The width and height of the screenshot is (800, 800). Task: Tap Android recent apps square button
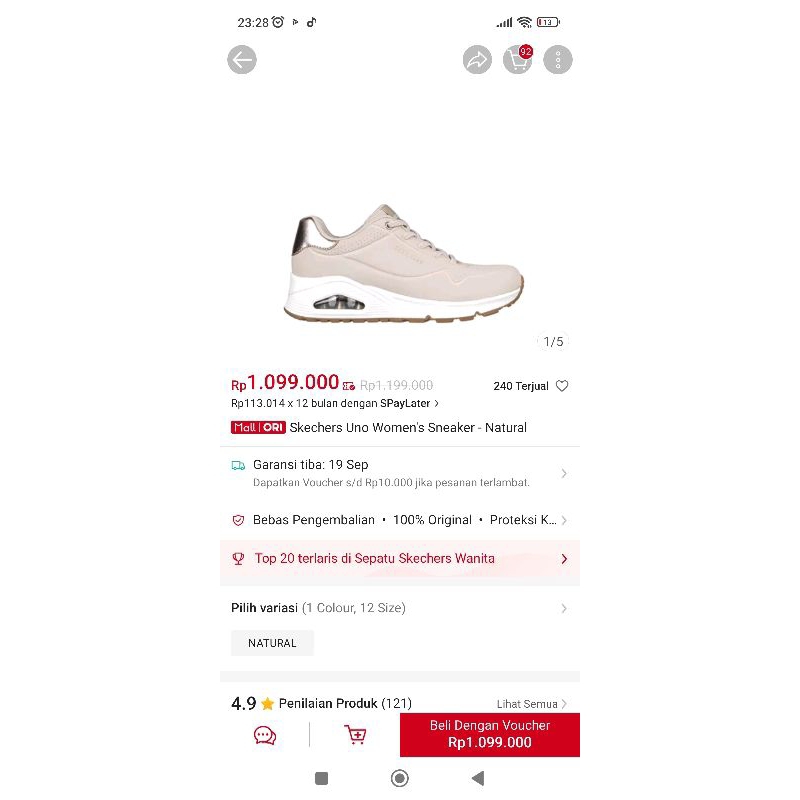(321, 778)
